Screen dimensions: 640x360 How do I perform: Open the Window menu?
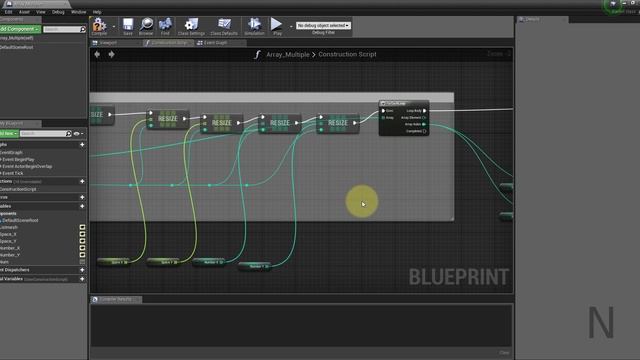(x=78, y=12)
